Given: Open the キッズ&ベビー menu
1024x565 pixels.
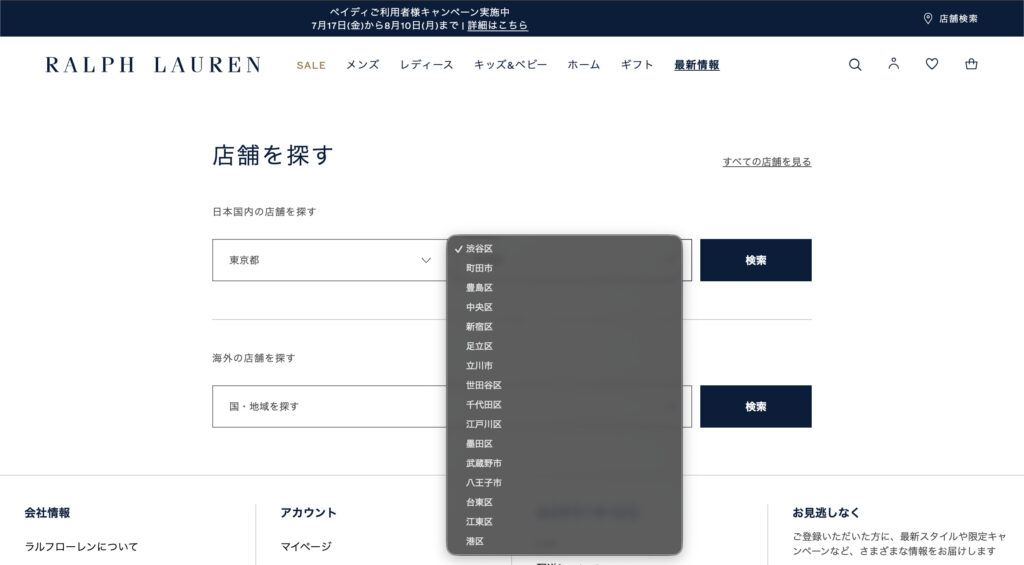Looking at the screenshot, I should (510, 65).
